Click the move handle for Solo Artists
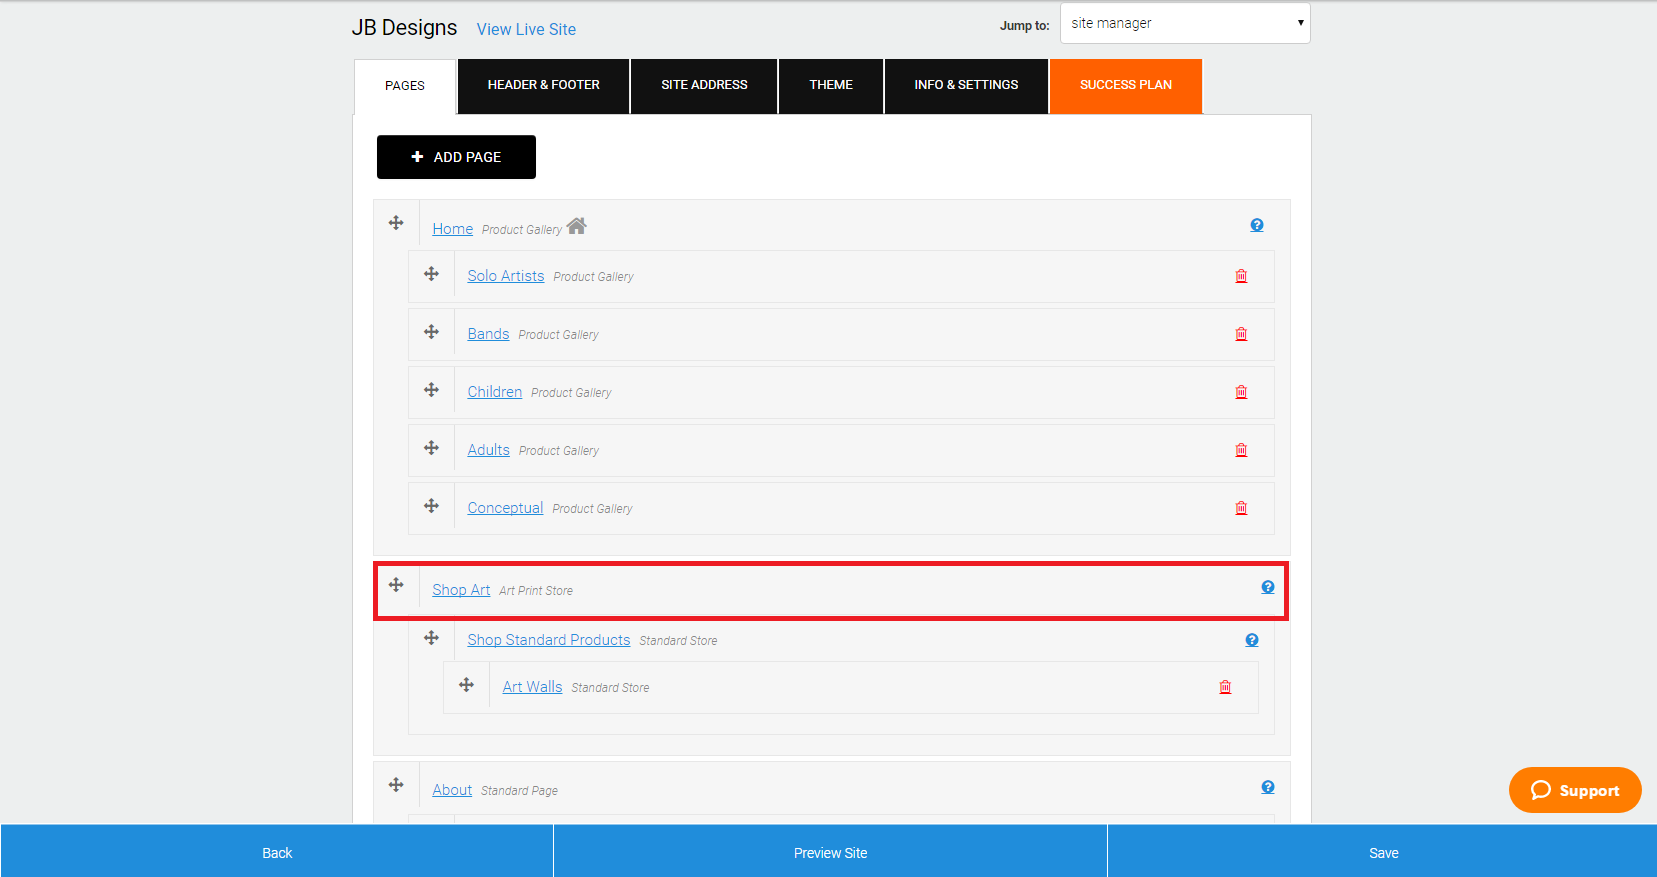This screenshot has width=1657, height=877. click(x=431, y=274)
